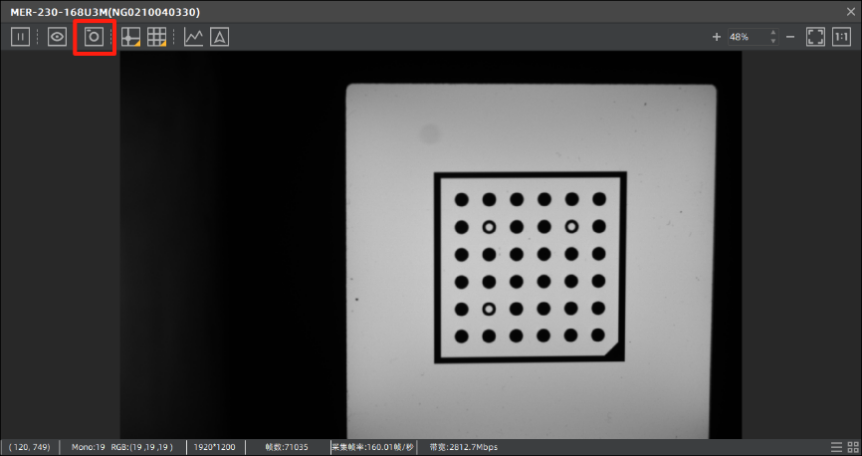The height and width of the screenshot is (456, 862).
Task: Fit image to window with expand icon
Action: 816,37
